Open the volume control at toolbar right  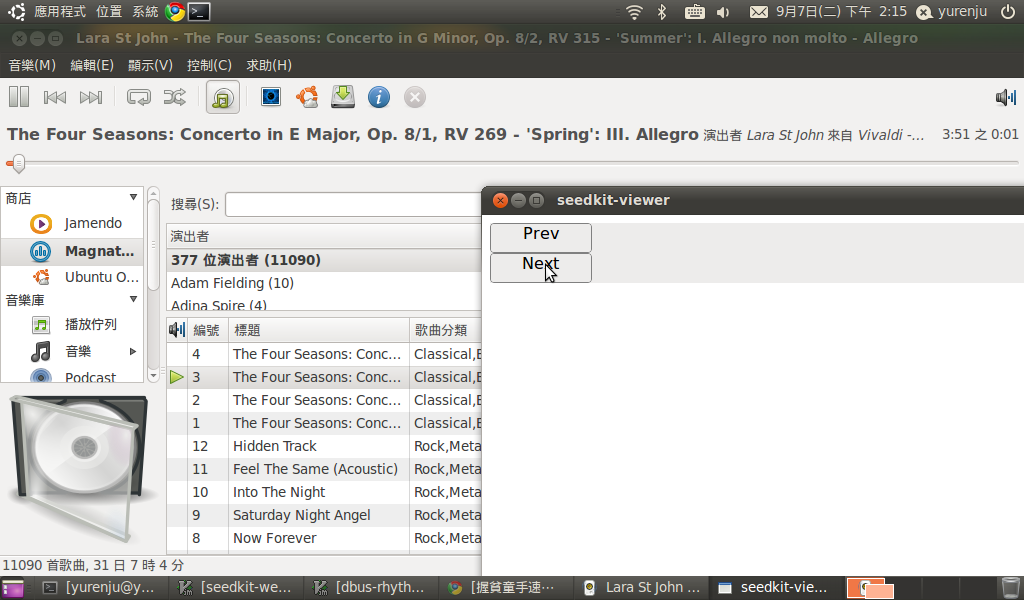point(1006,98)
